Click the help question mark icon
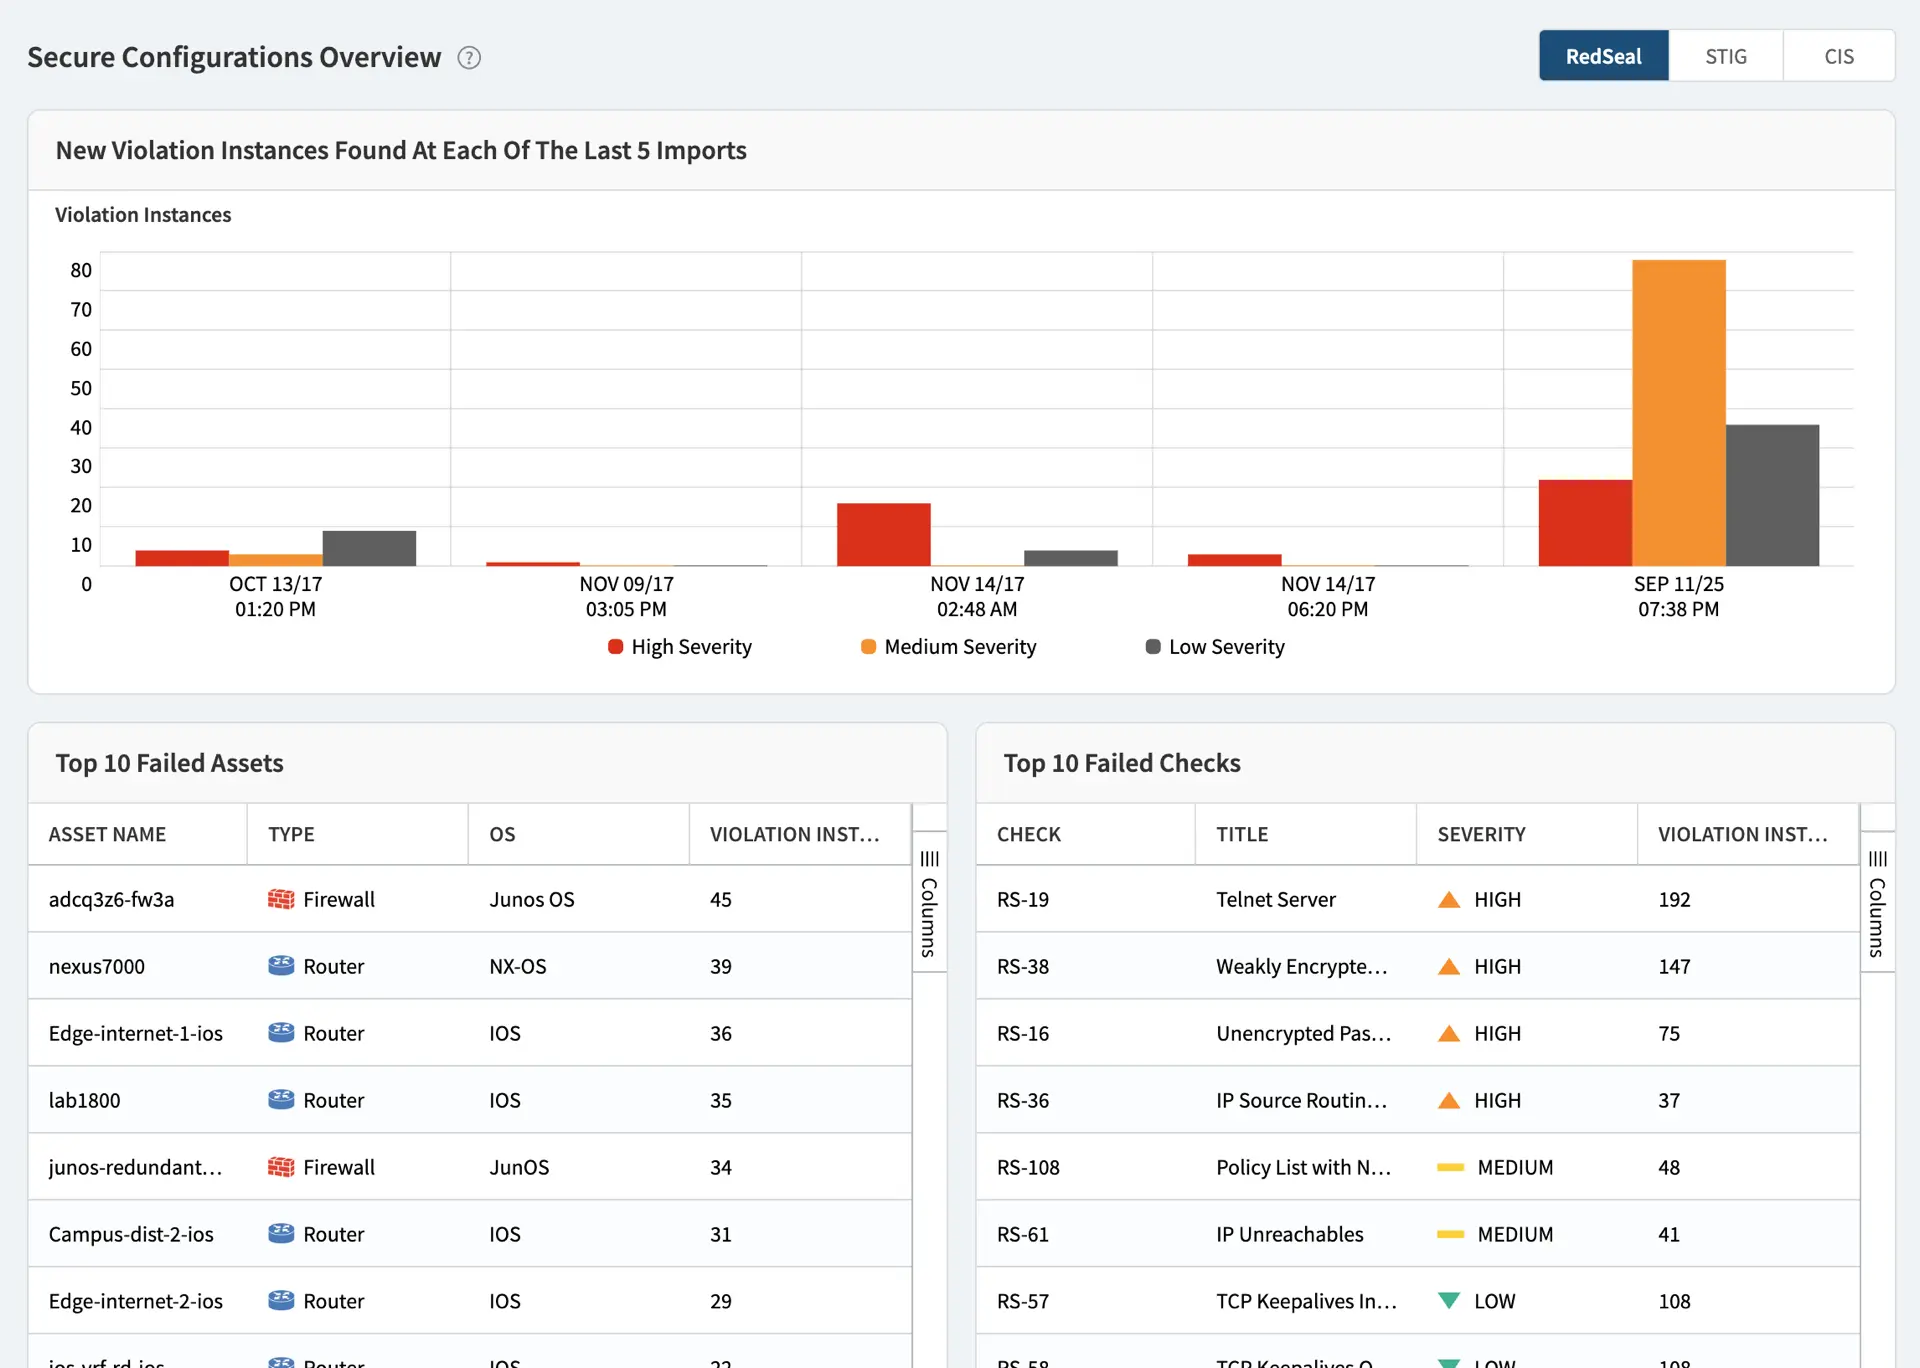 [469, 58]
